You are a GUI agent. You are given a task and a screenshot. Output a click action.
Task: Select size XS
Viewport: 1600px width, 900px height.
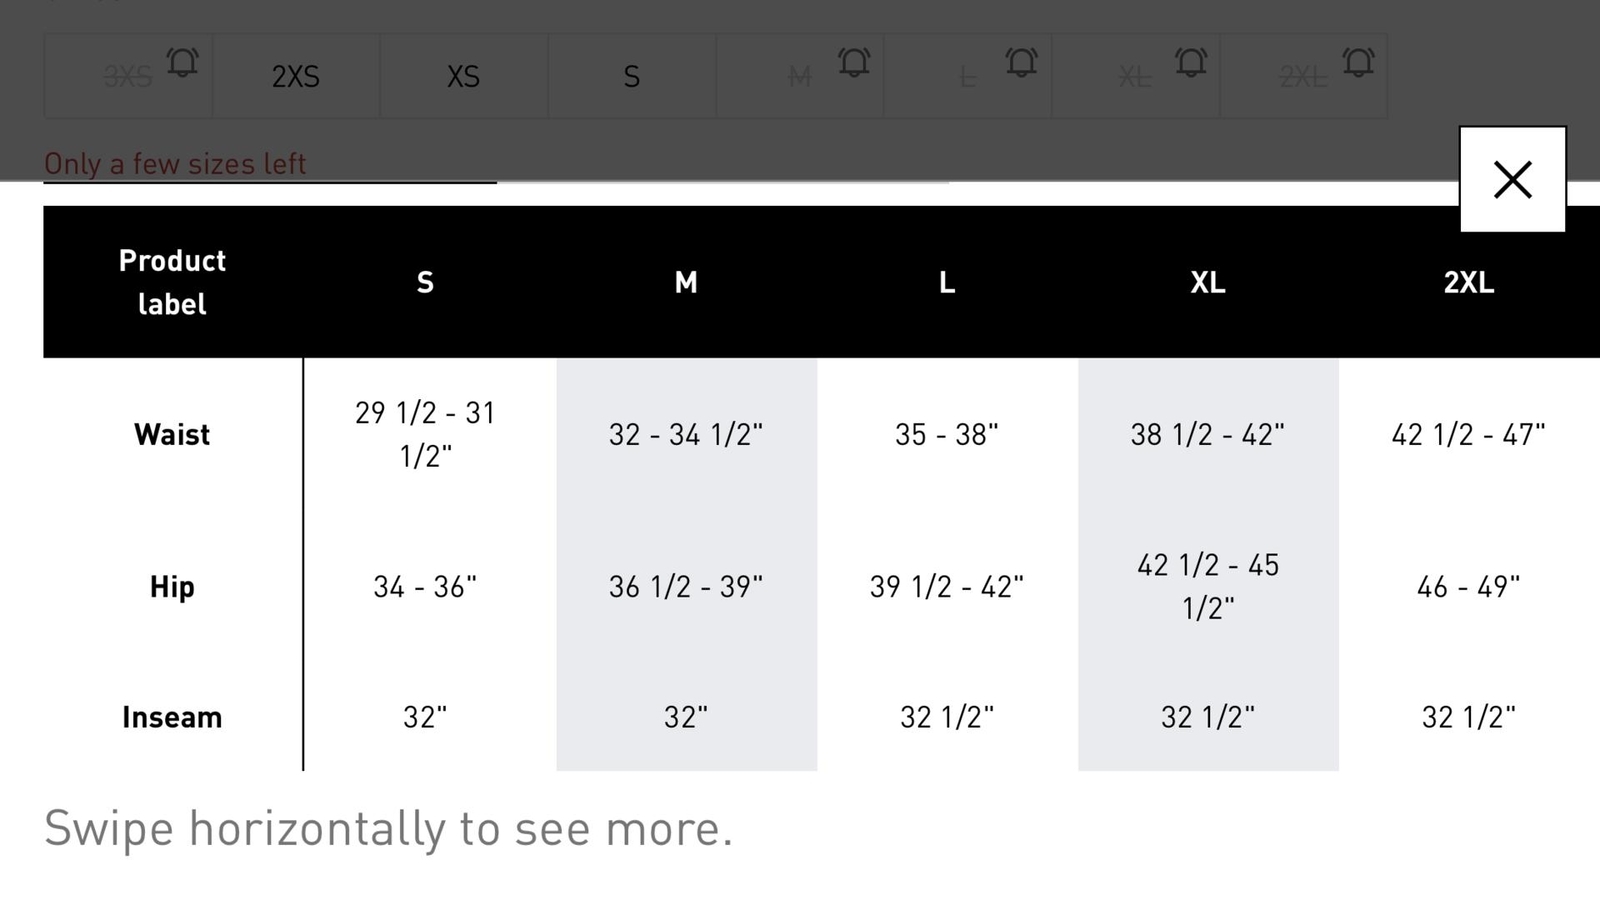(x=463, y=76)
